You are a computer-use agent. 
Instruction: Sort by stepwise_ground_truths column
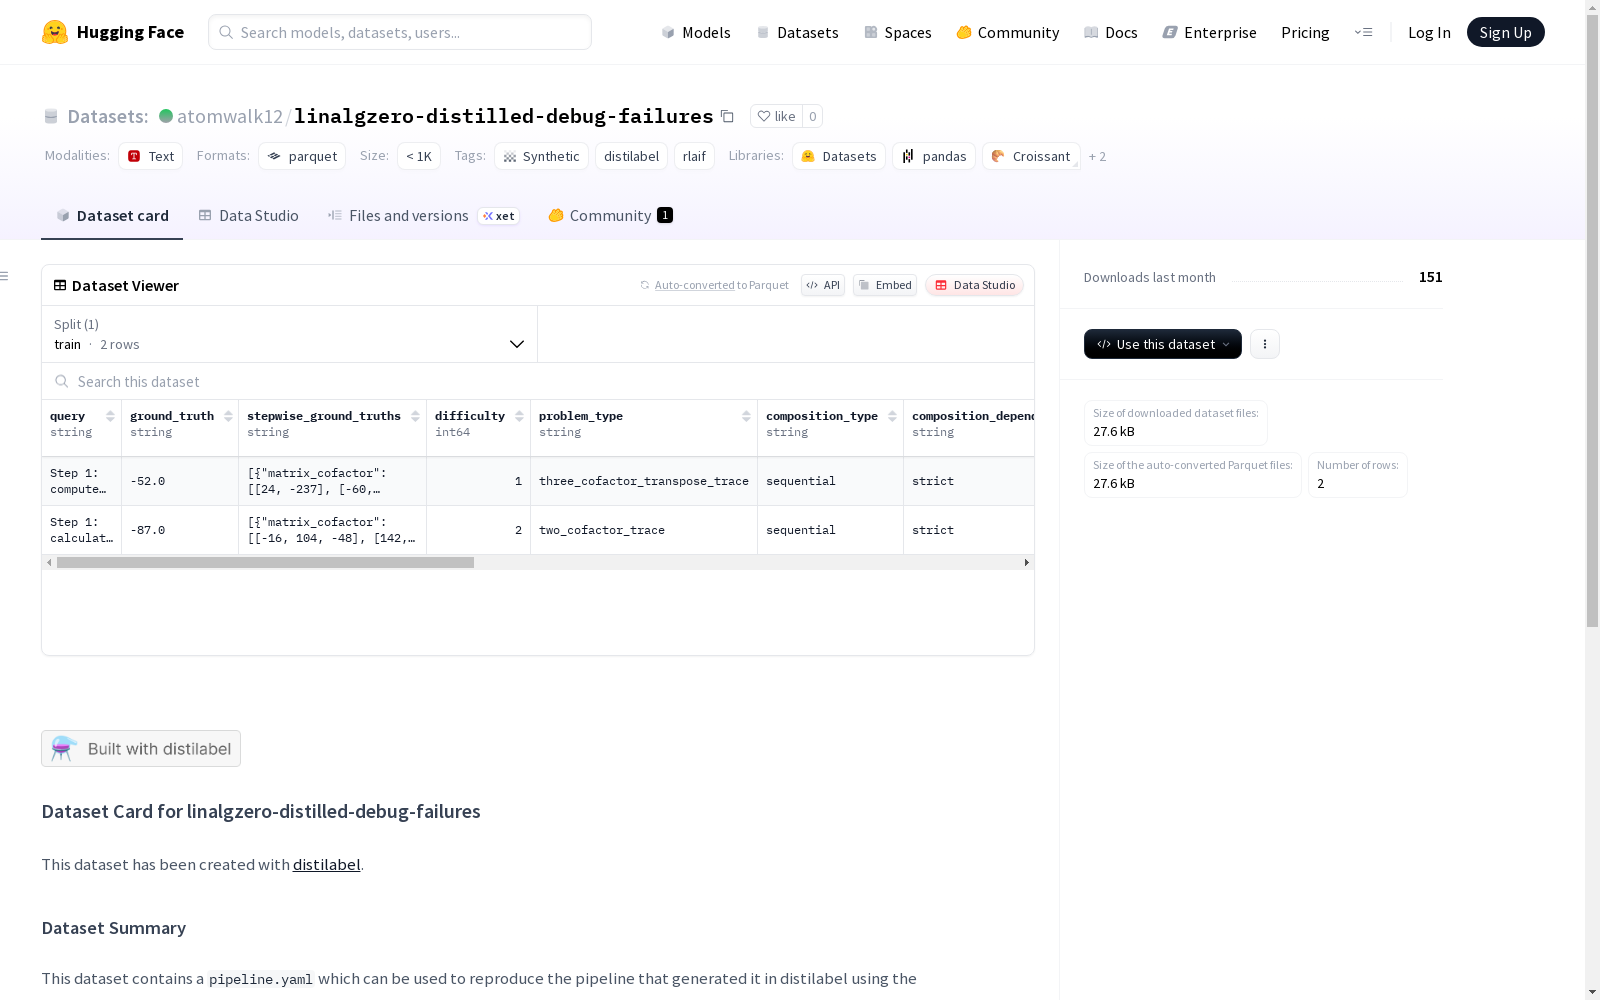pos(415,416)
